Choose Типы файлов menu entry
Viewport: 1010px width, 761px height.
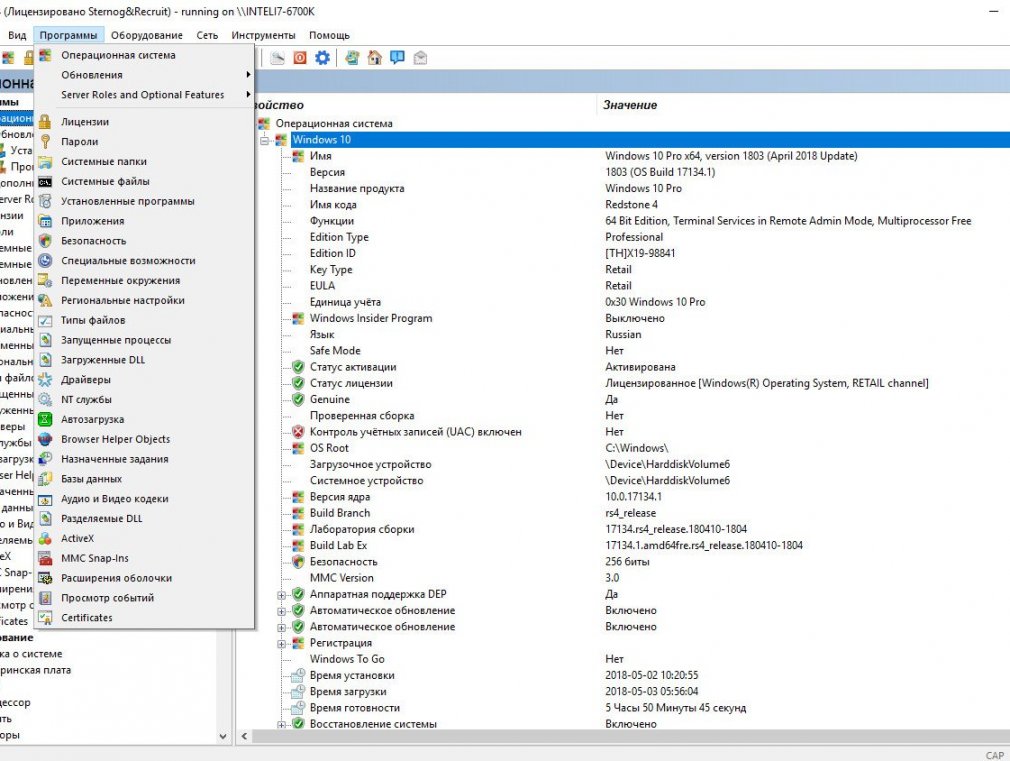tap(144, 320)
